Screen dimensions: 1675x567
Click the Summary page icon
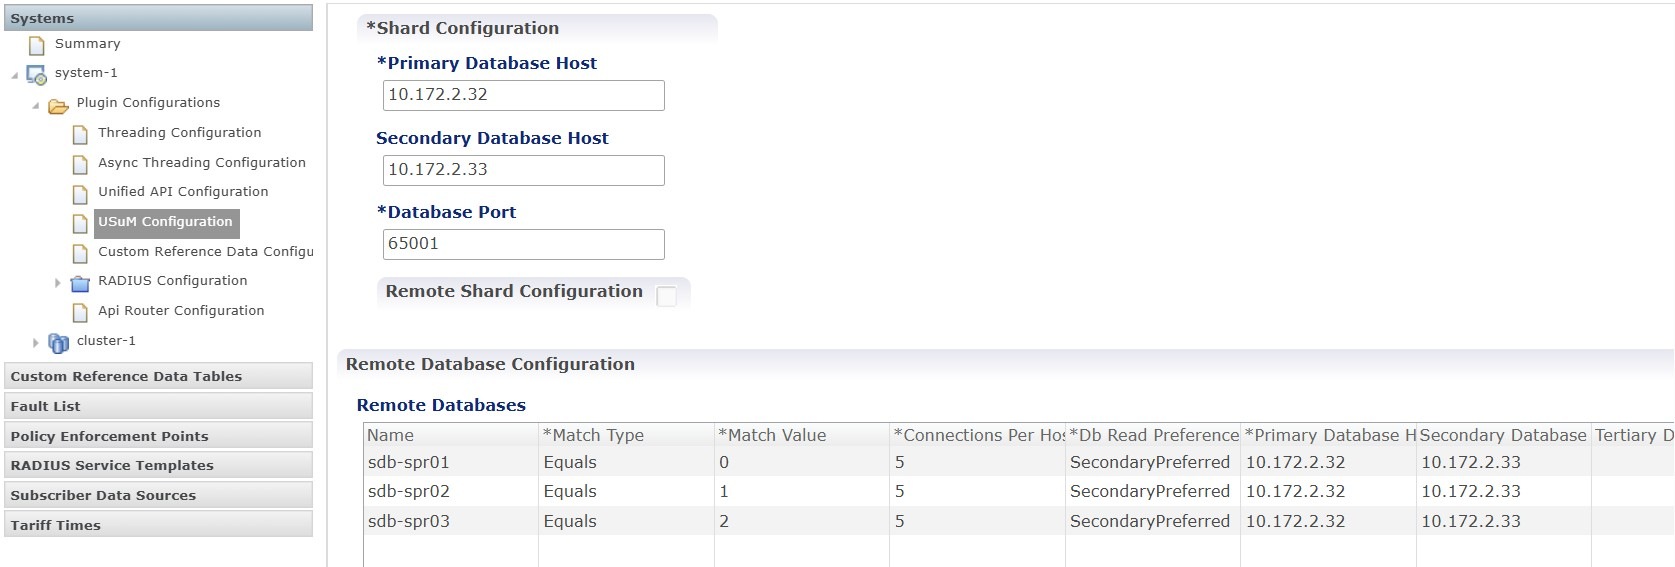coord(37,45)
